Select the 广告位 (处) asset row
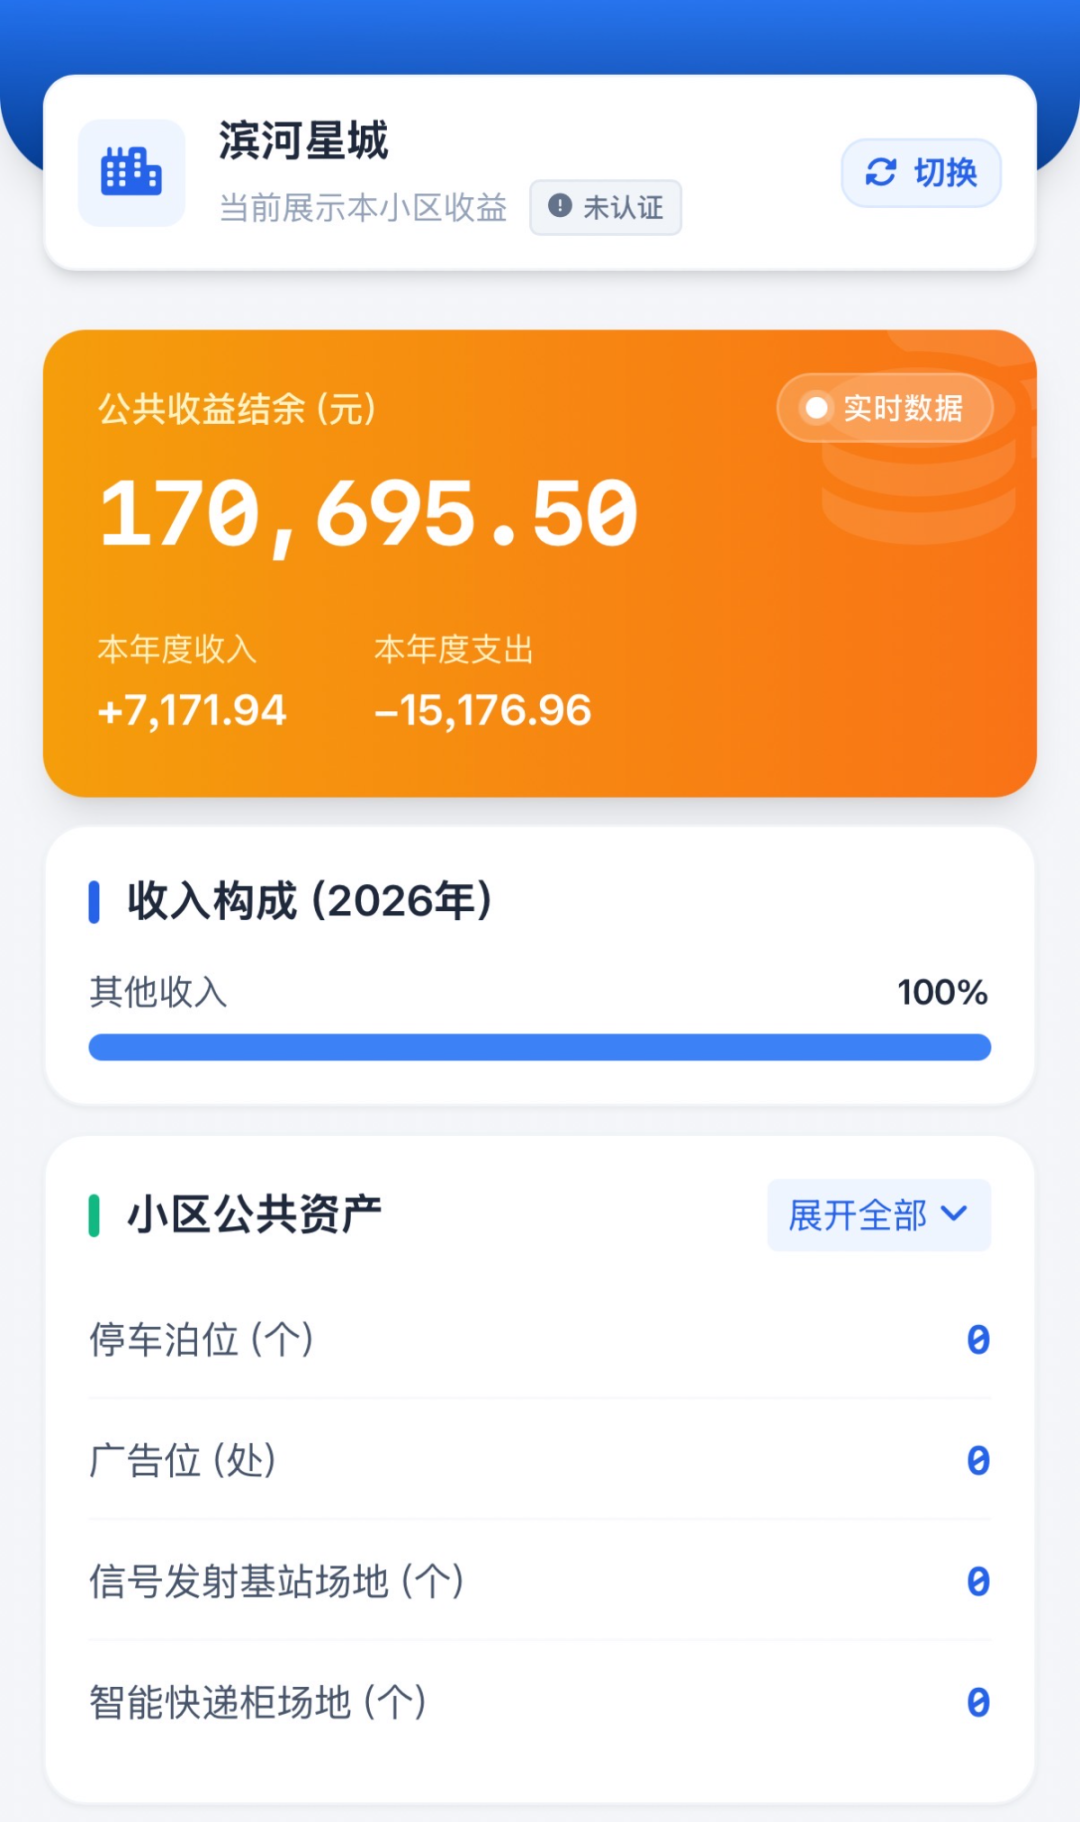The height and width of the screenshot is (1822, 1080). [x=540, y=1460]
